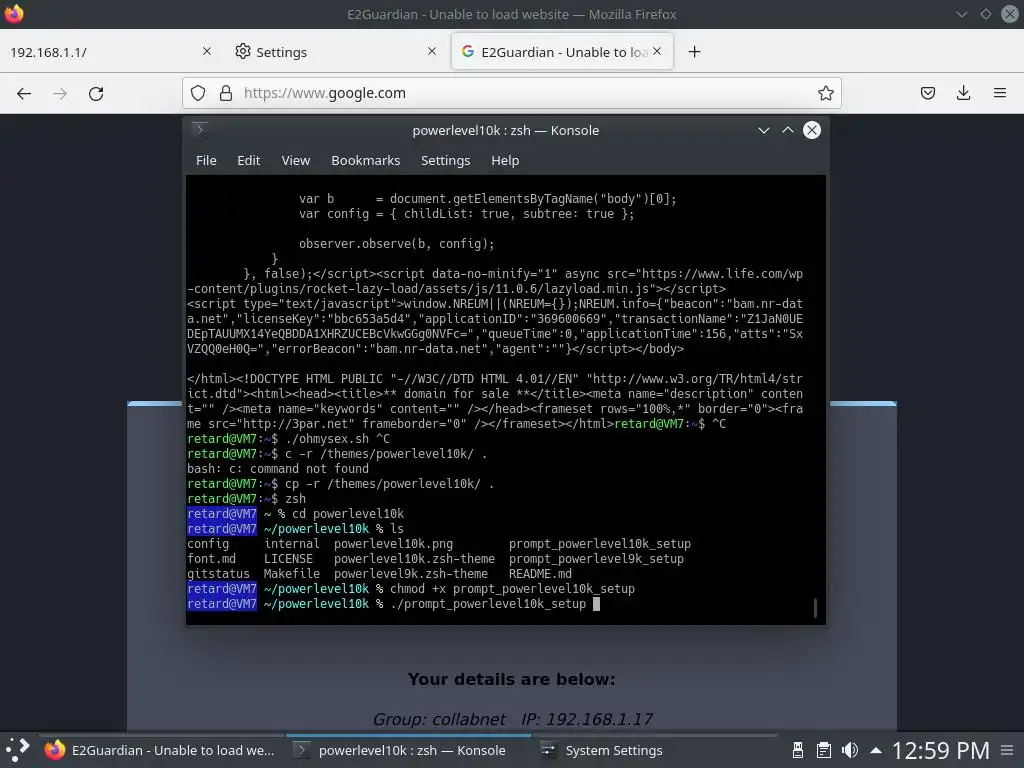This screenshot has width=1024, height=768.
Task: Click the google.com URL address bar
Action: 511,93
